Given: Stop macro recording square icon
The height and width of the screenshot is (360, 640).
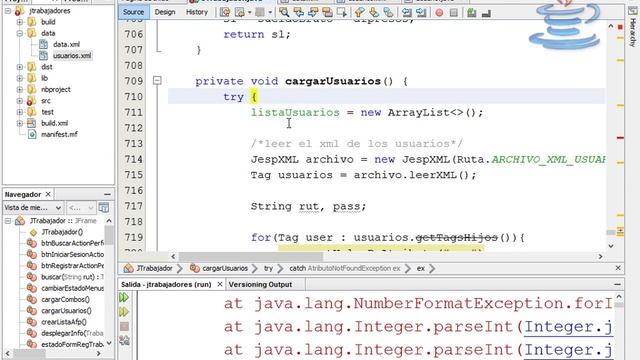Looking at the screenshot, I should (x=453, y=13).
